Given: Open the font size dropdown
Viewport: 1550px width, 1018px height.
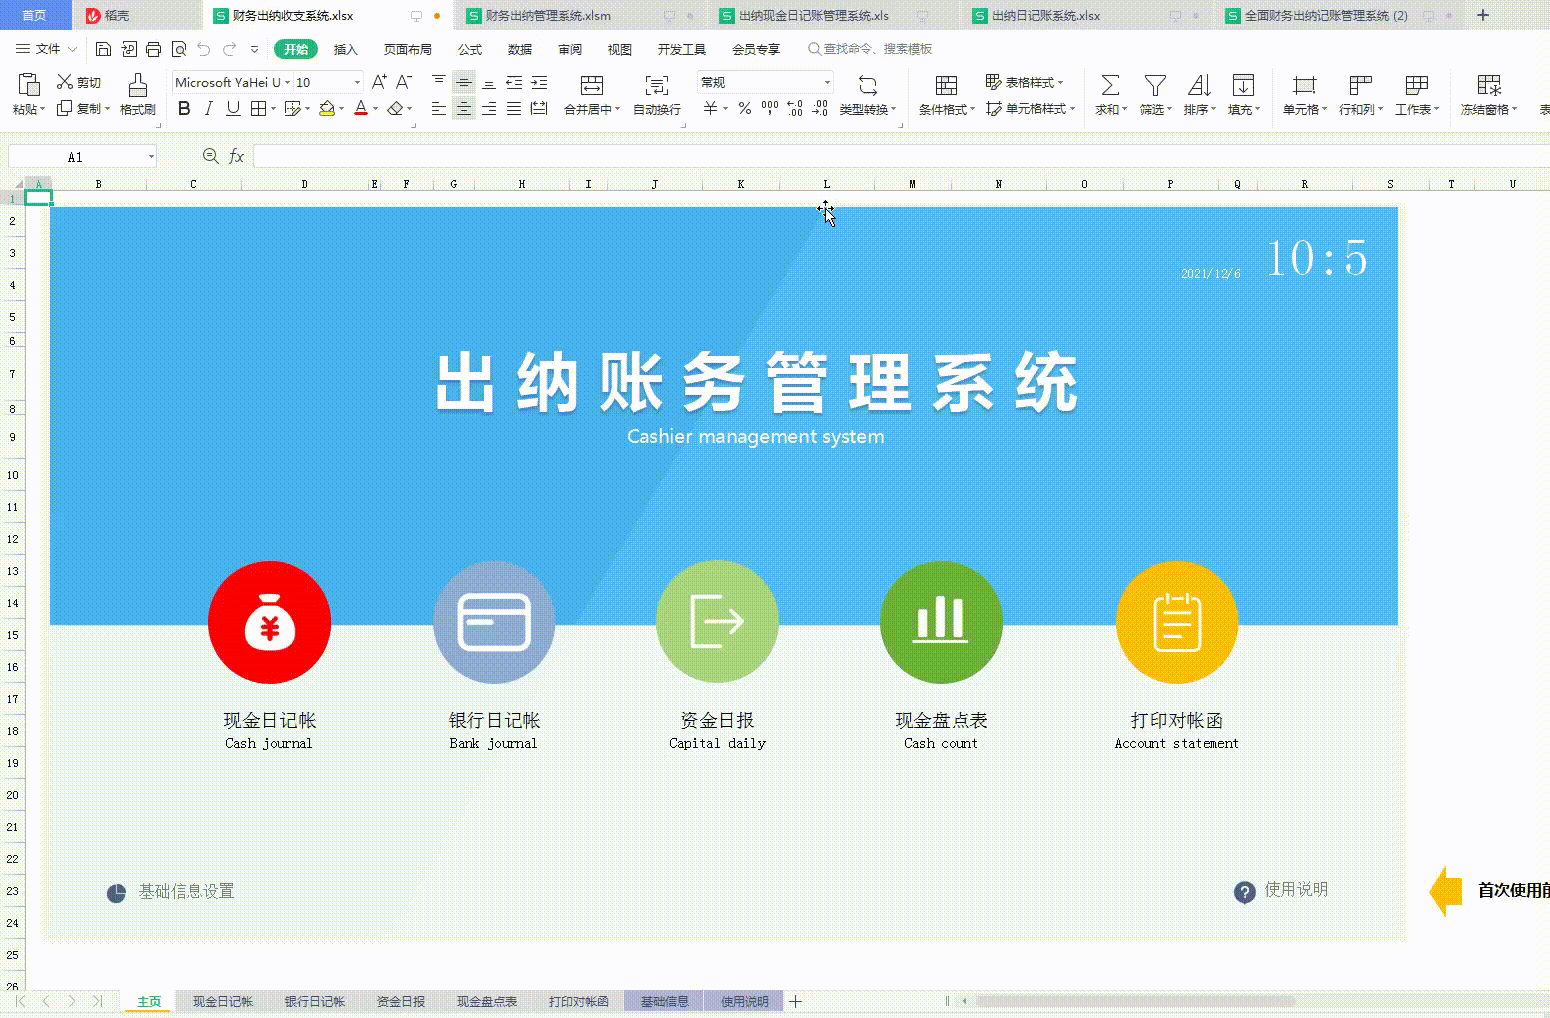Looking at the screenshot, I should 355,82.
